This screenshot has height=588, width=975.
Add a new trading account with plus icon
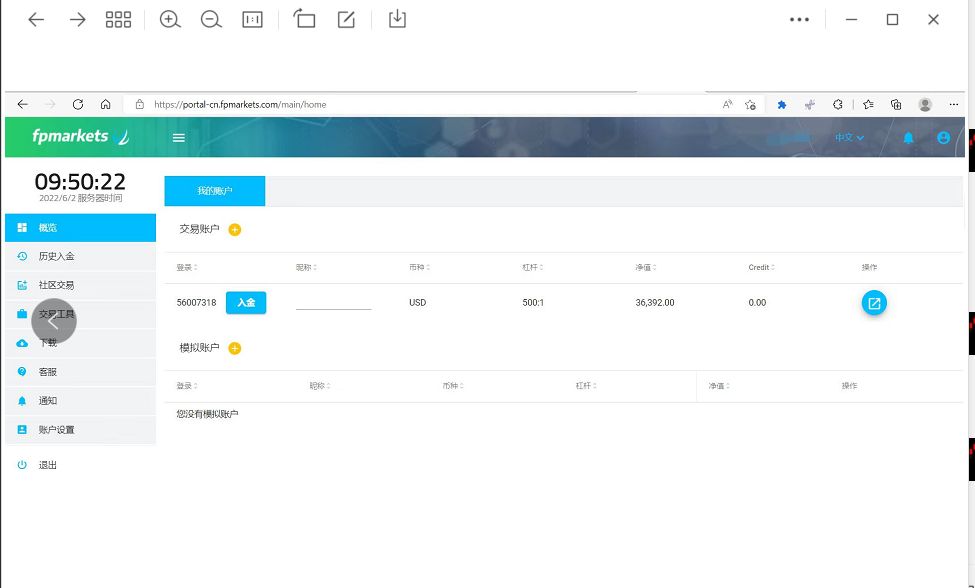tap(235, 230)
